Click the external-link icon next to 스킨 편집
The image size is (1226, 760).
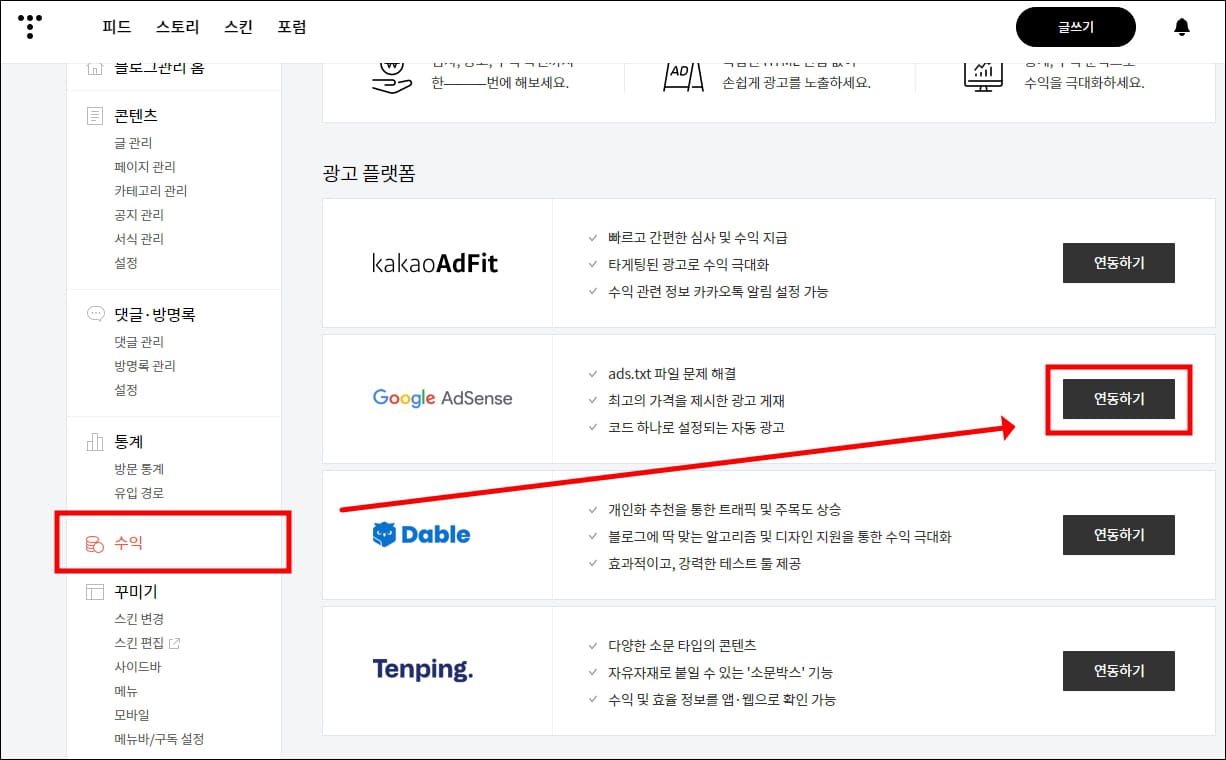(175, 643)
